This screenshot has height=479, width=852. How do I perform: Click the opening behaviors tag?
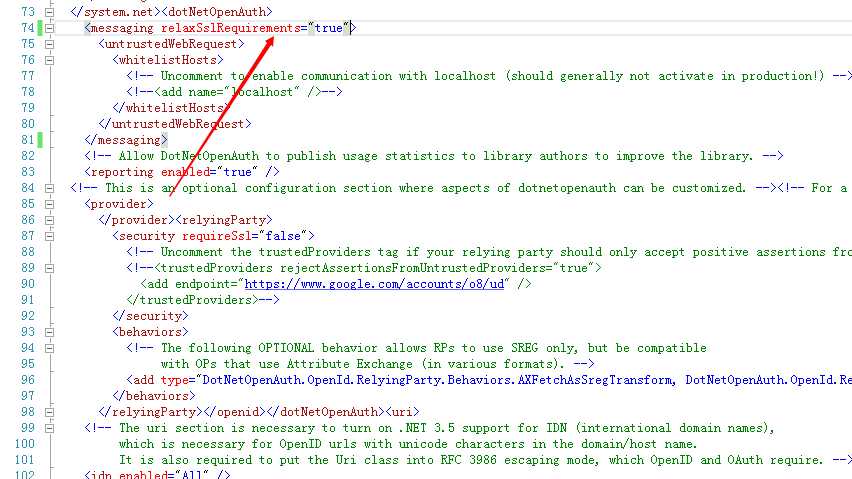[x=151, y=332]
